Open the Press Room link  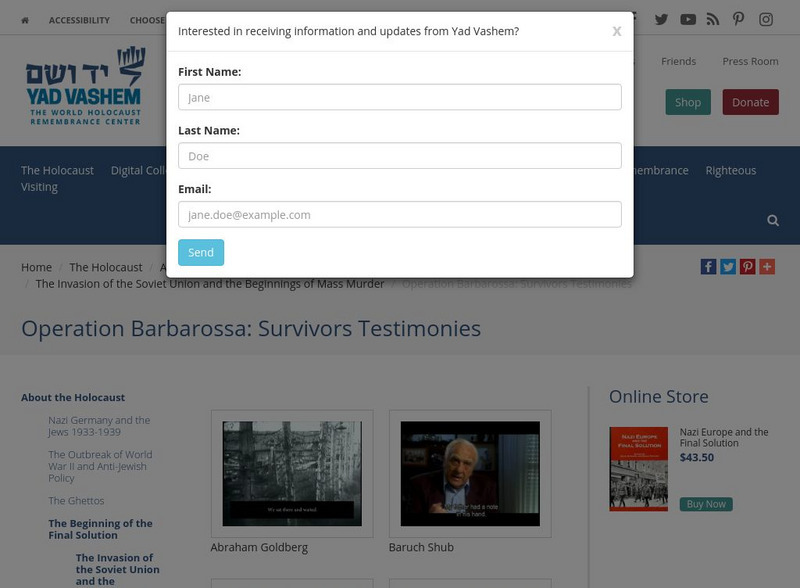point(751,61)
